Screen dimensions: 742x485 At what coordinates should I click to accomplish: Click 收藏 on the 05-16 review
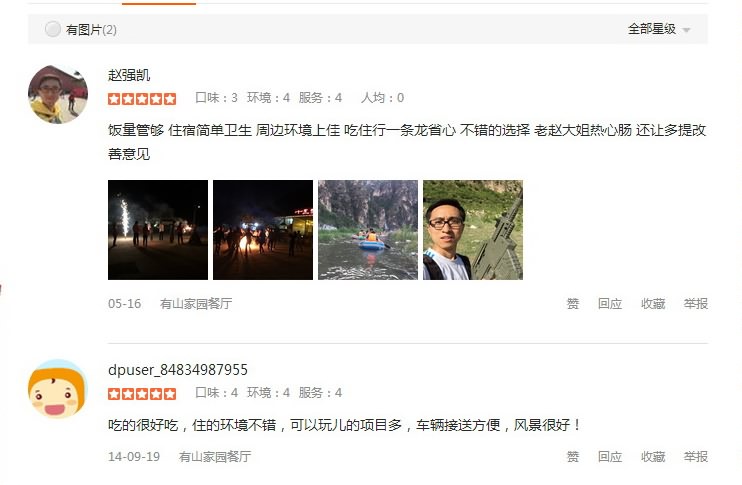(653, 304)
